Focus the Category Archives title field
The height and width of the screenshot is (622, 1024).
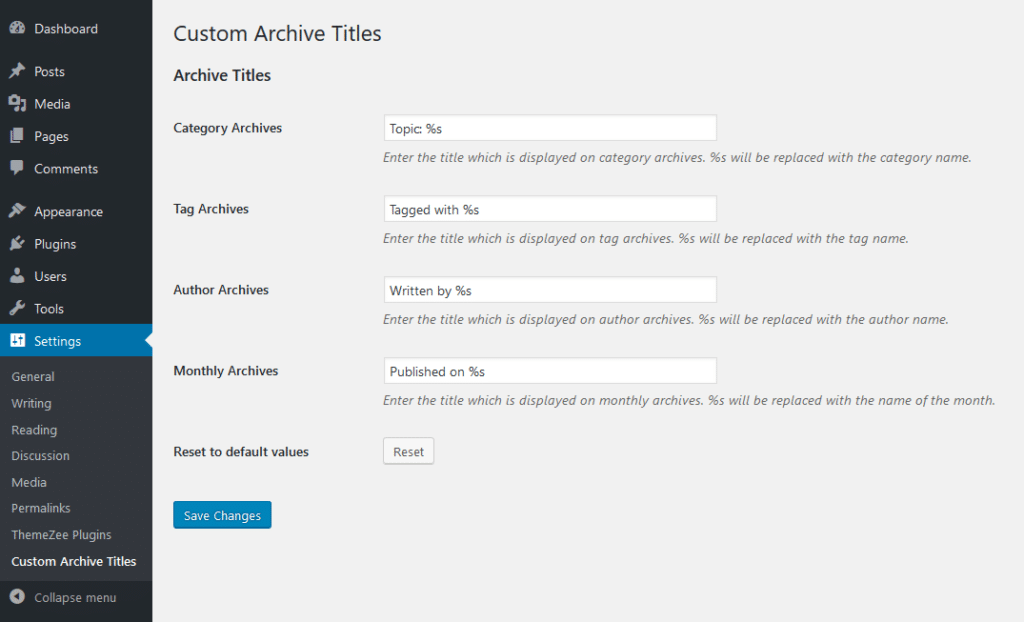click(550, 127)
